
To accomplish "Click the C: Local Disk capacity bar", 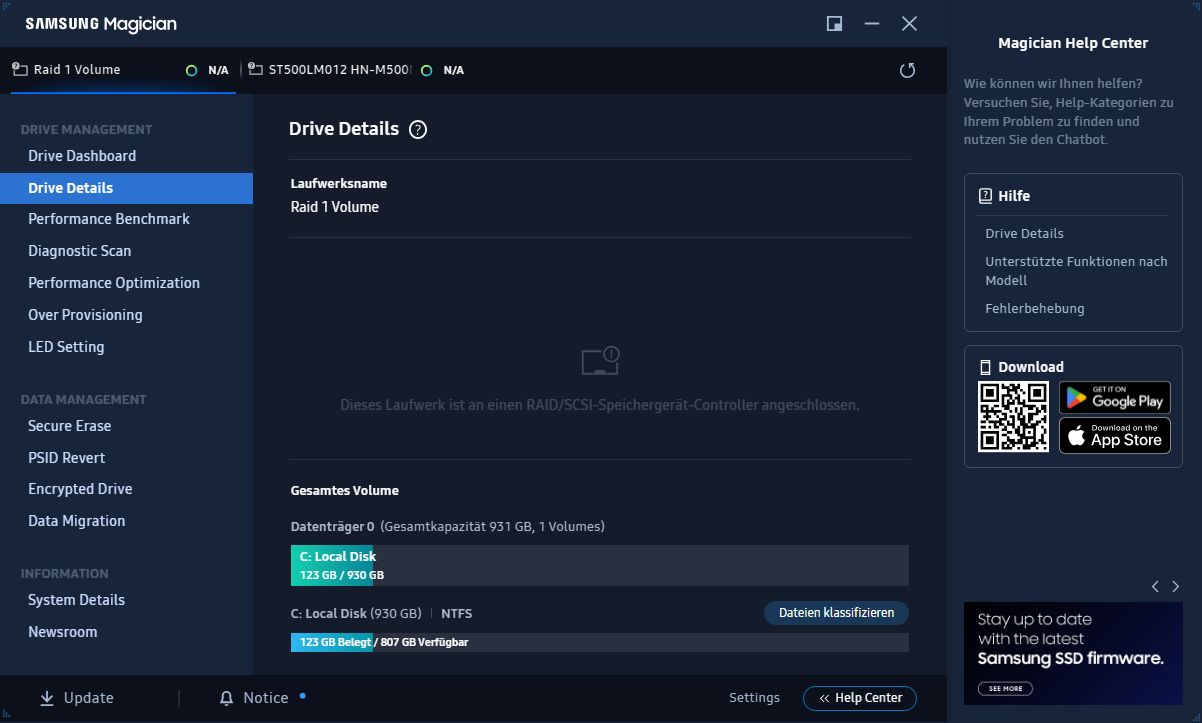I will (599, 566).
